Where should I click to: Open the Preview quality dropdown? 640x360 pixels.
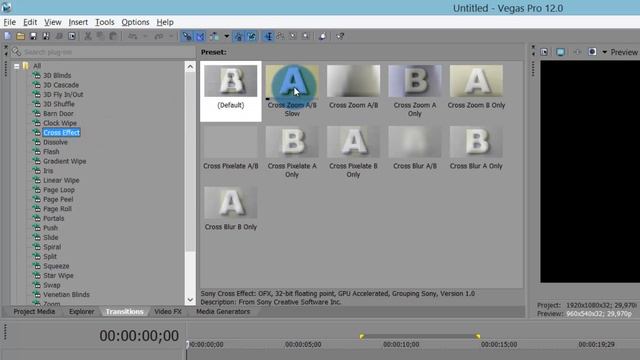pos(624,52)
